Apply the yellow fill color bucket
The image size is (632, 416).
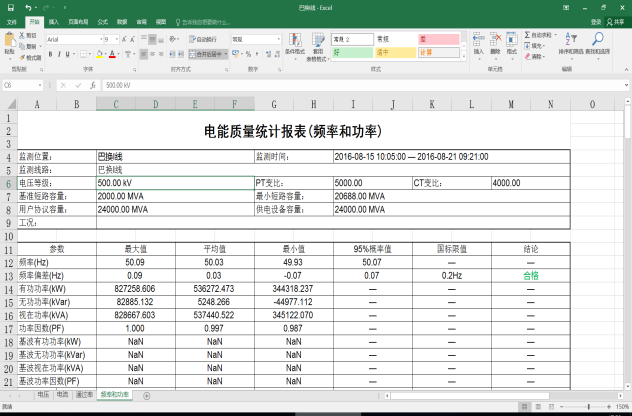(100, 54)
